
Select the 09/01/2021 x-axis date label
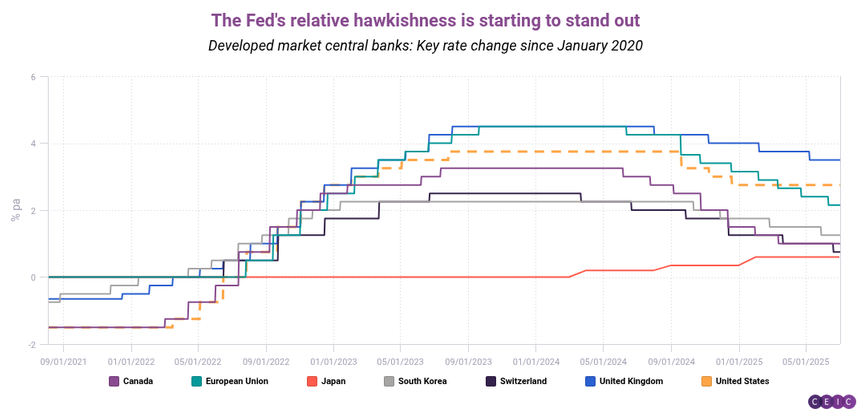point(61,359)
